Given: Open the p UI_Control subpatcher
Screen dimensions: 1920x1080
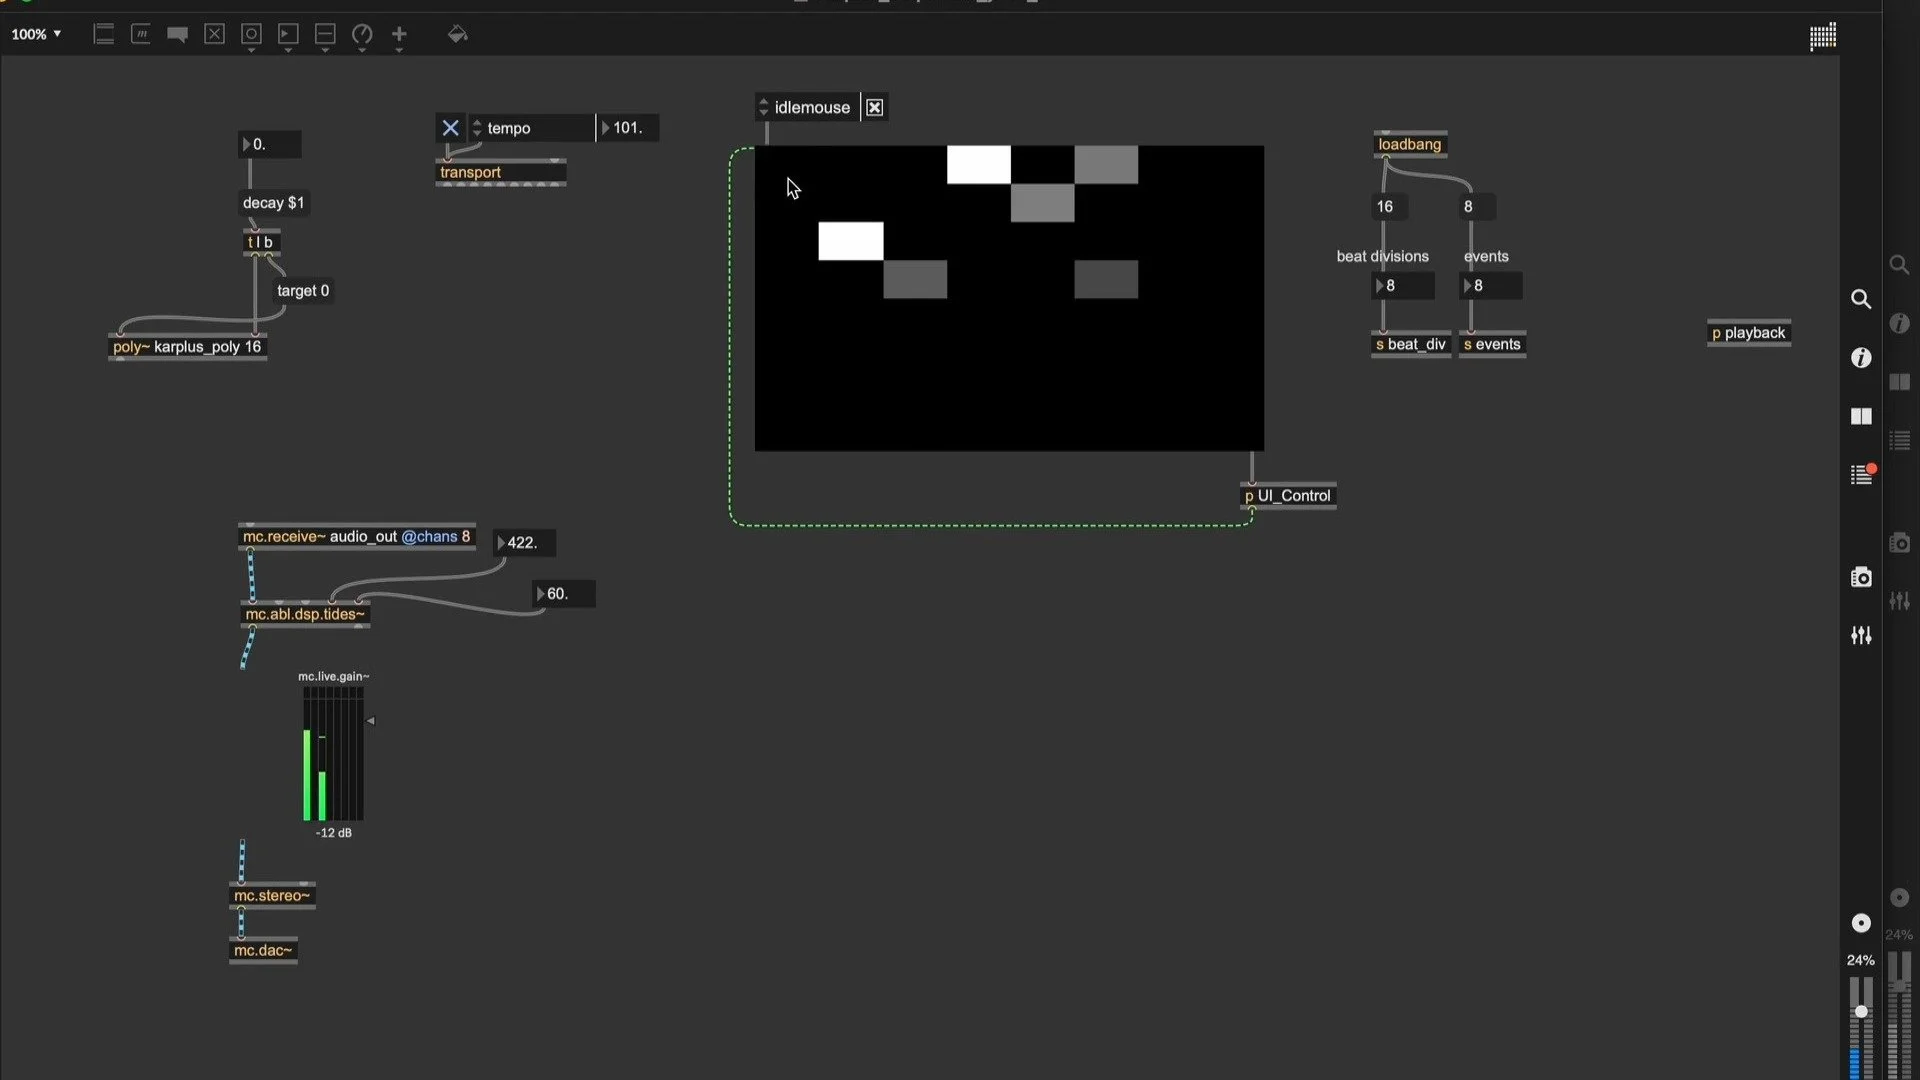Looking at the screenshot, I should [x=1288, y=495].
